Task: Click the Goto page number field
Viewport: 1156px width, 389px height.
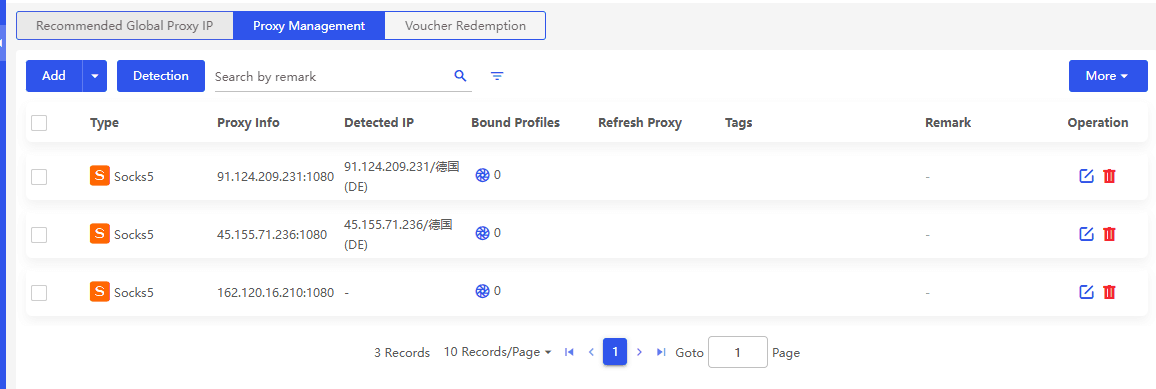Action: coord(737,352)
